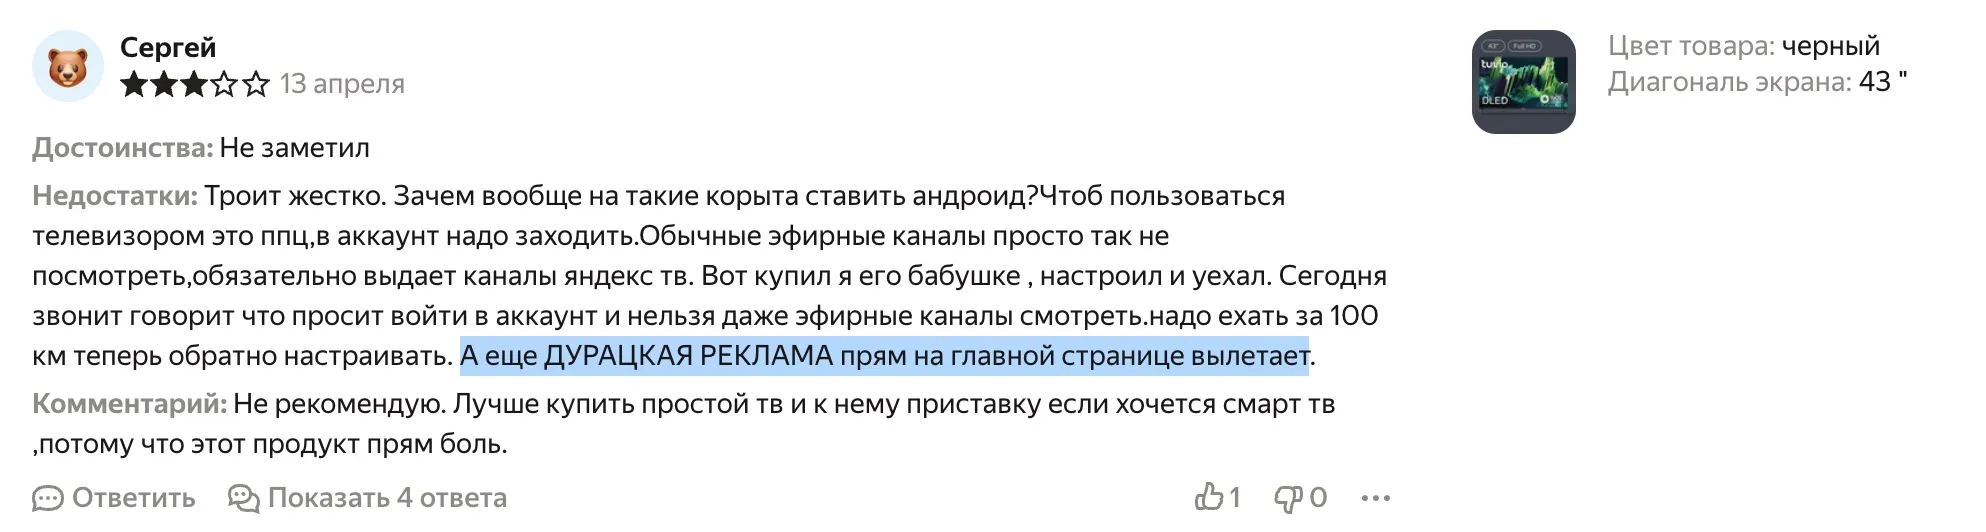
Task: Click the fifth empty rating star
Action: (x=256, y=84)
